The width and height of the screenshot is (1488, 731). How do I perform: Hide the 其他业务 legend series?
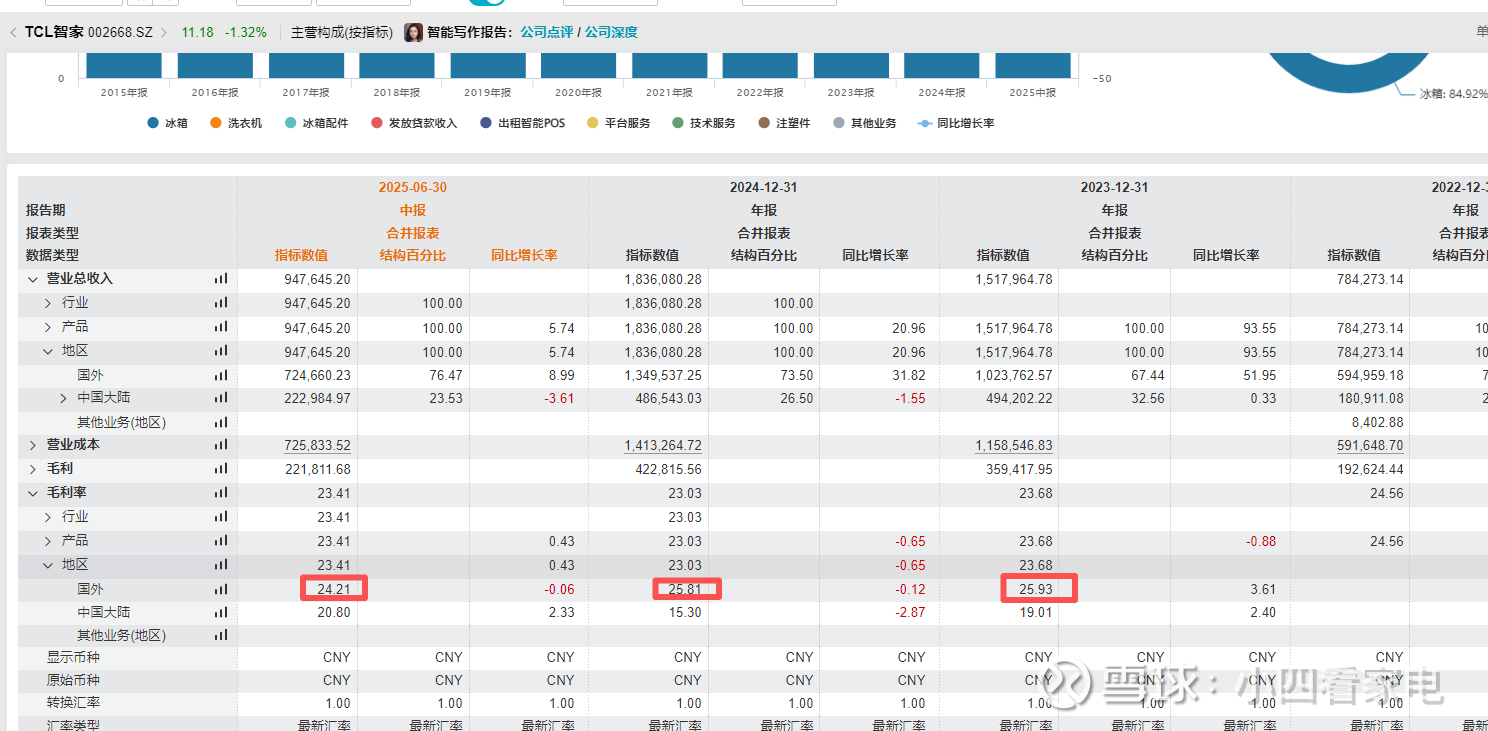coord(864,123)
